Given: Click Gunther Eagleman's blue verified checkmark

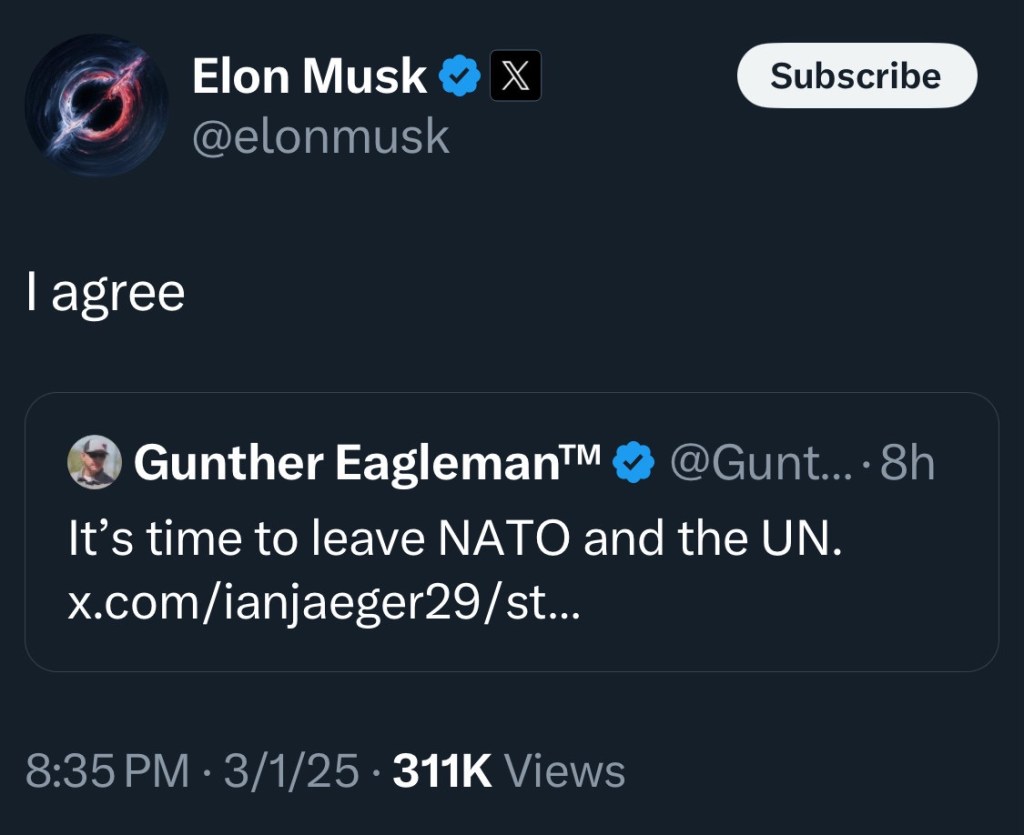Looking at the screenshot, I should 633,462.
